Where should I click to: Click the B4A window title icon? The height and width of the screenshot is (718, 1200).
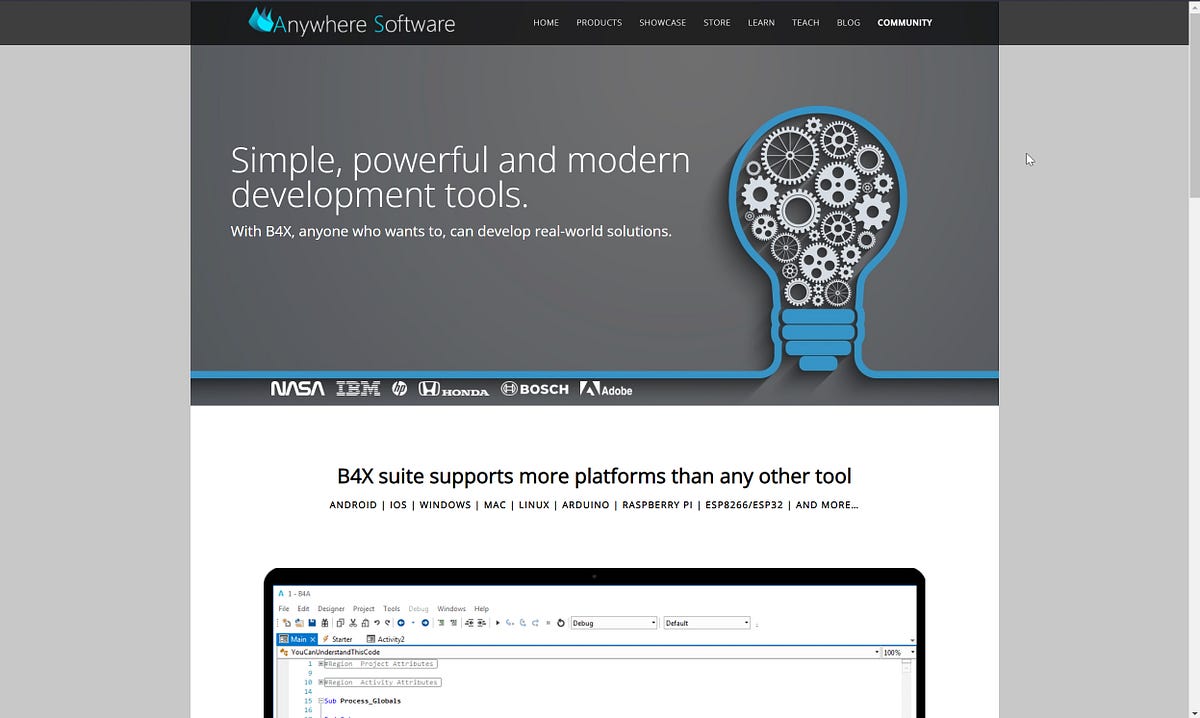click(x=281, y=594)
